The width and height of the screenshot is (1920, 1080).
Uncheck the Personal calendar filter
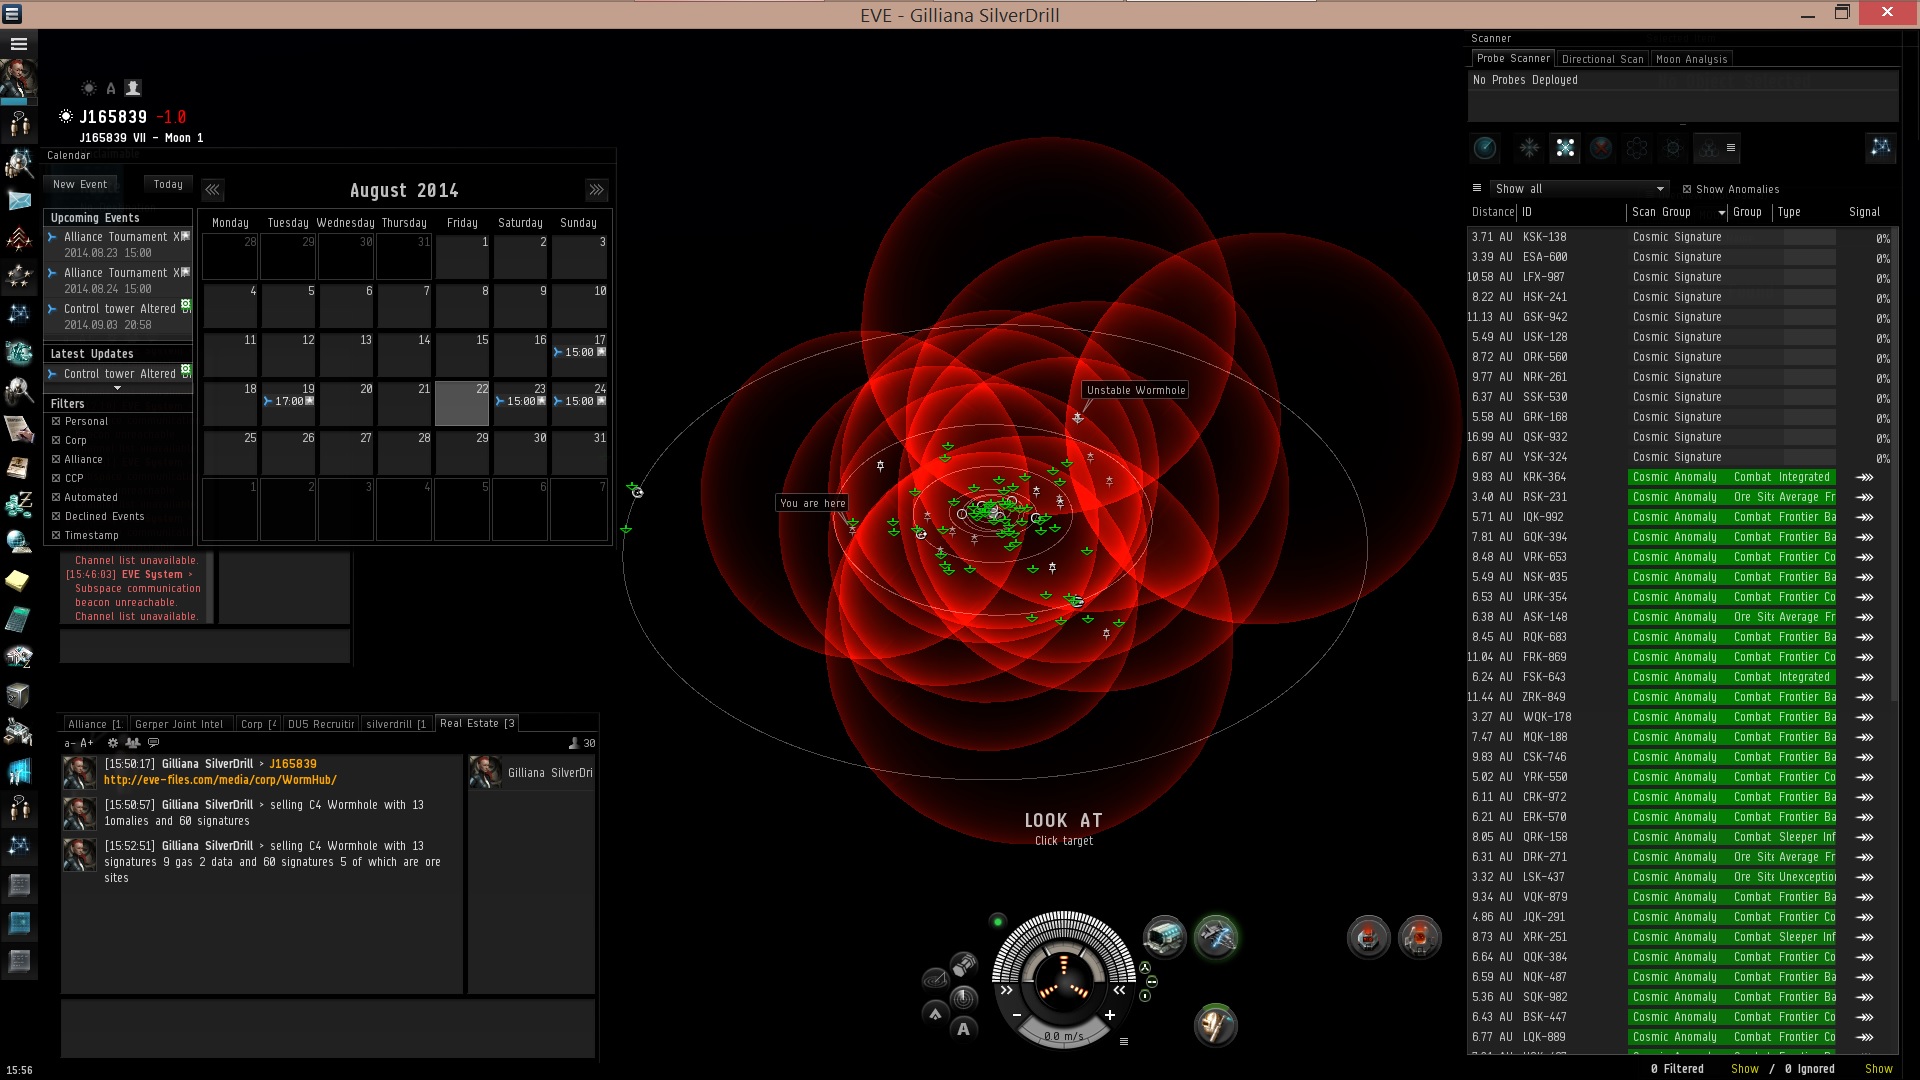point(57,421)
